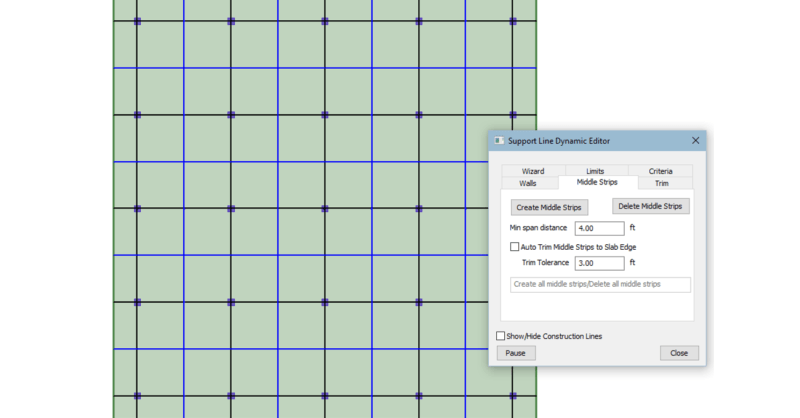Focus the Trim Tolerance input field
The image size is (800, 418).
[600, 263]
